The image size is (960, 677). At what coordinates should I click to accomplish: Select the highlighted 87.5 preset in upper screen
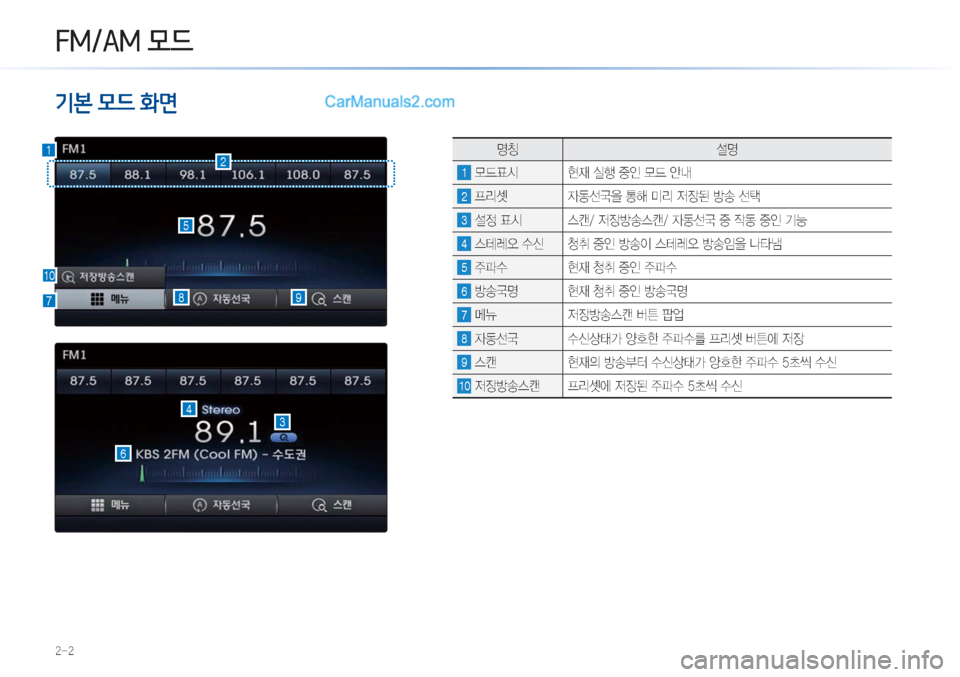point(83,174)
